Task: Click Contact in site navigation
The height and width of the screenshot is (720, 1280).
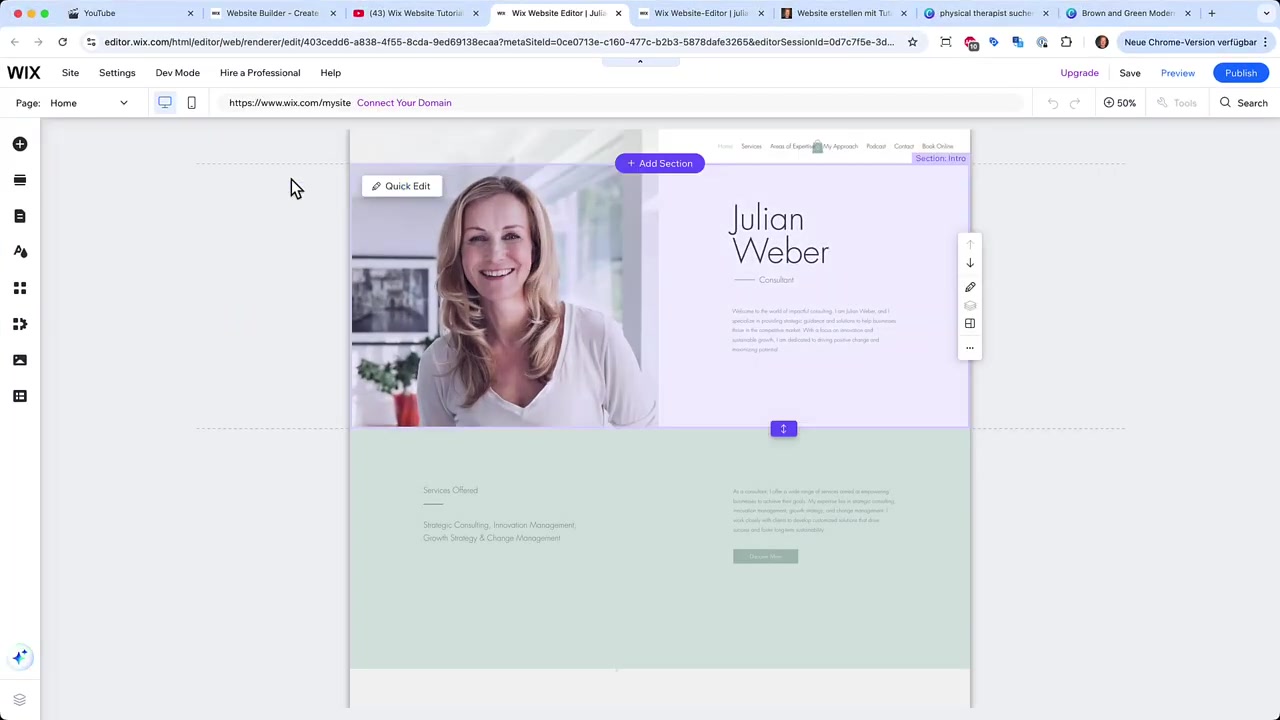Action: tap(904, 146)
